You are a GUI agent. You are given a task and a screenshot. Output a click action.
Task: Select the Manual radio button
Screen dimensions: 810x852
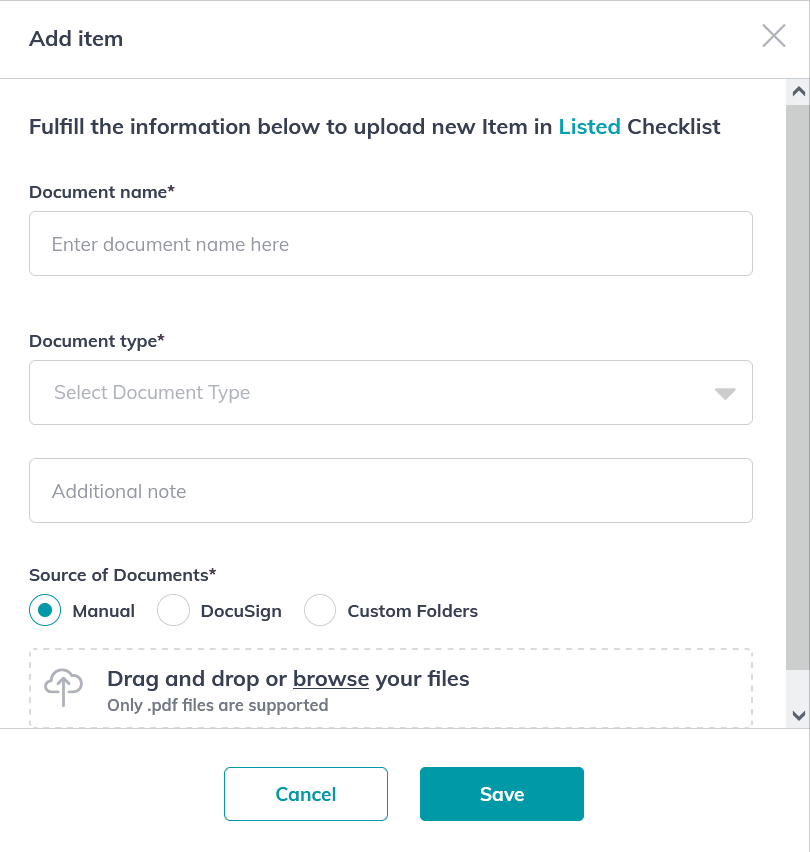coord(45,610)
